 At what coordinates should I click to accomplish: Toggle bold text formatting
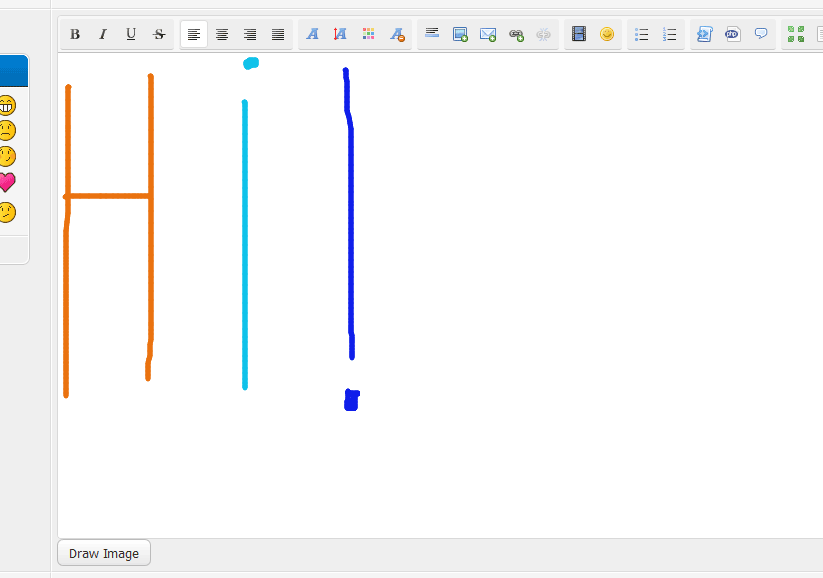[x=75, y=34]
